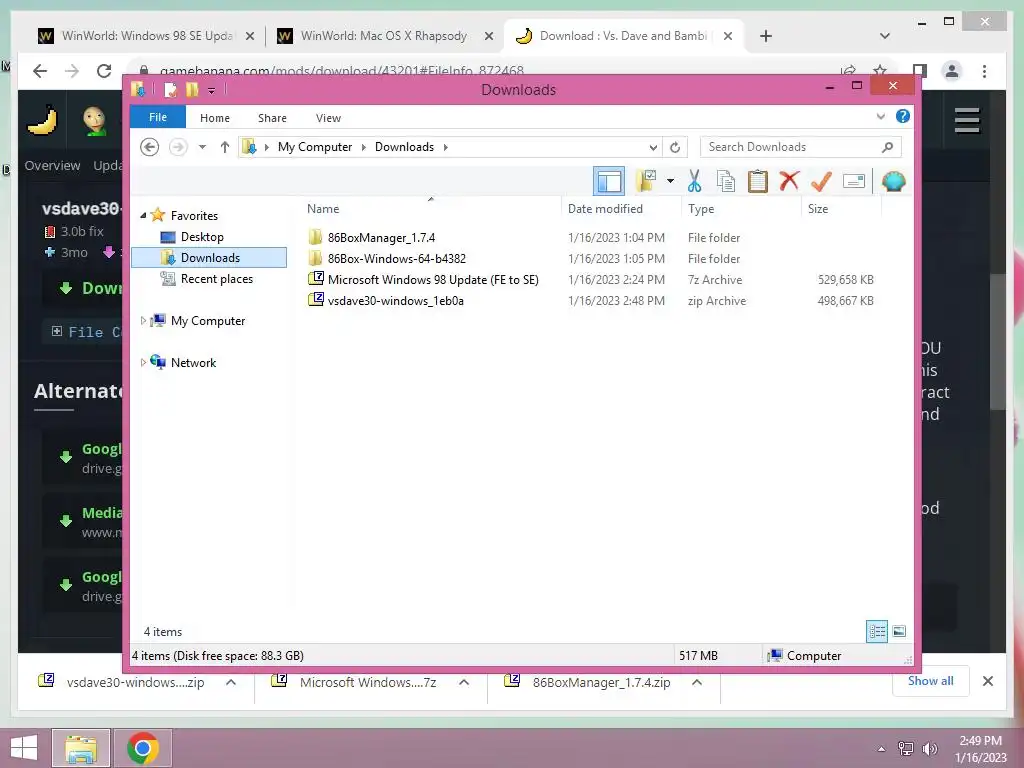Viewport: 1024px width, 768px height.
Task: Click GameBanana banana logo
Action: pos(42,120)
